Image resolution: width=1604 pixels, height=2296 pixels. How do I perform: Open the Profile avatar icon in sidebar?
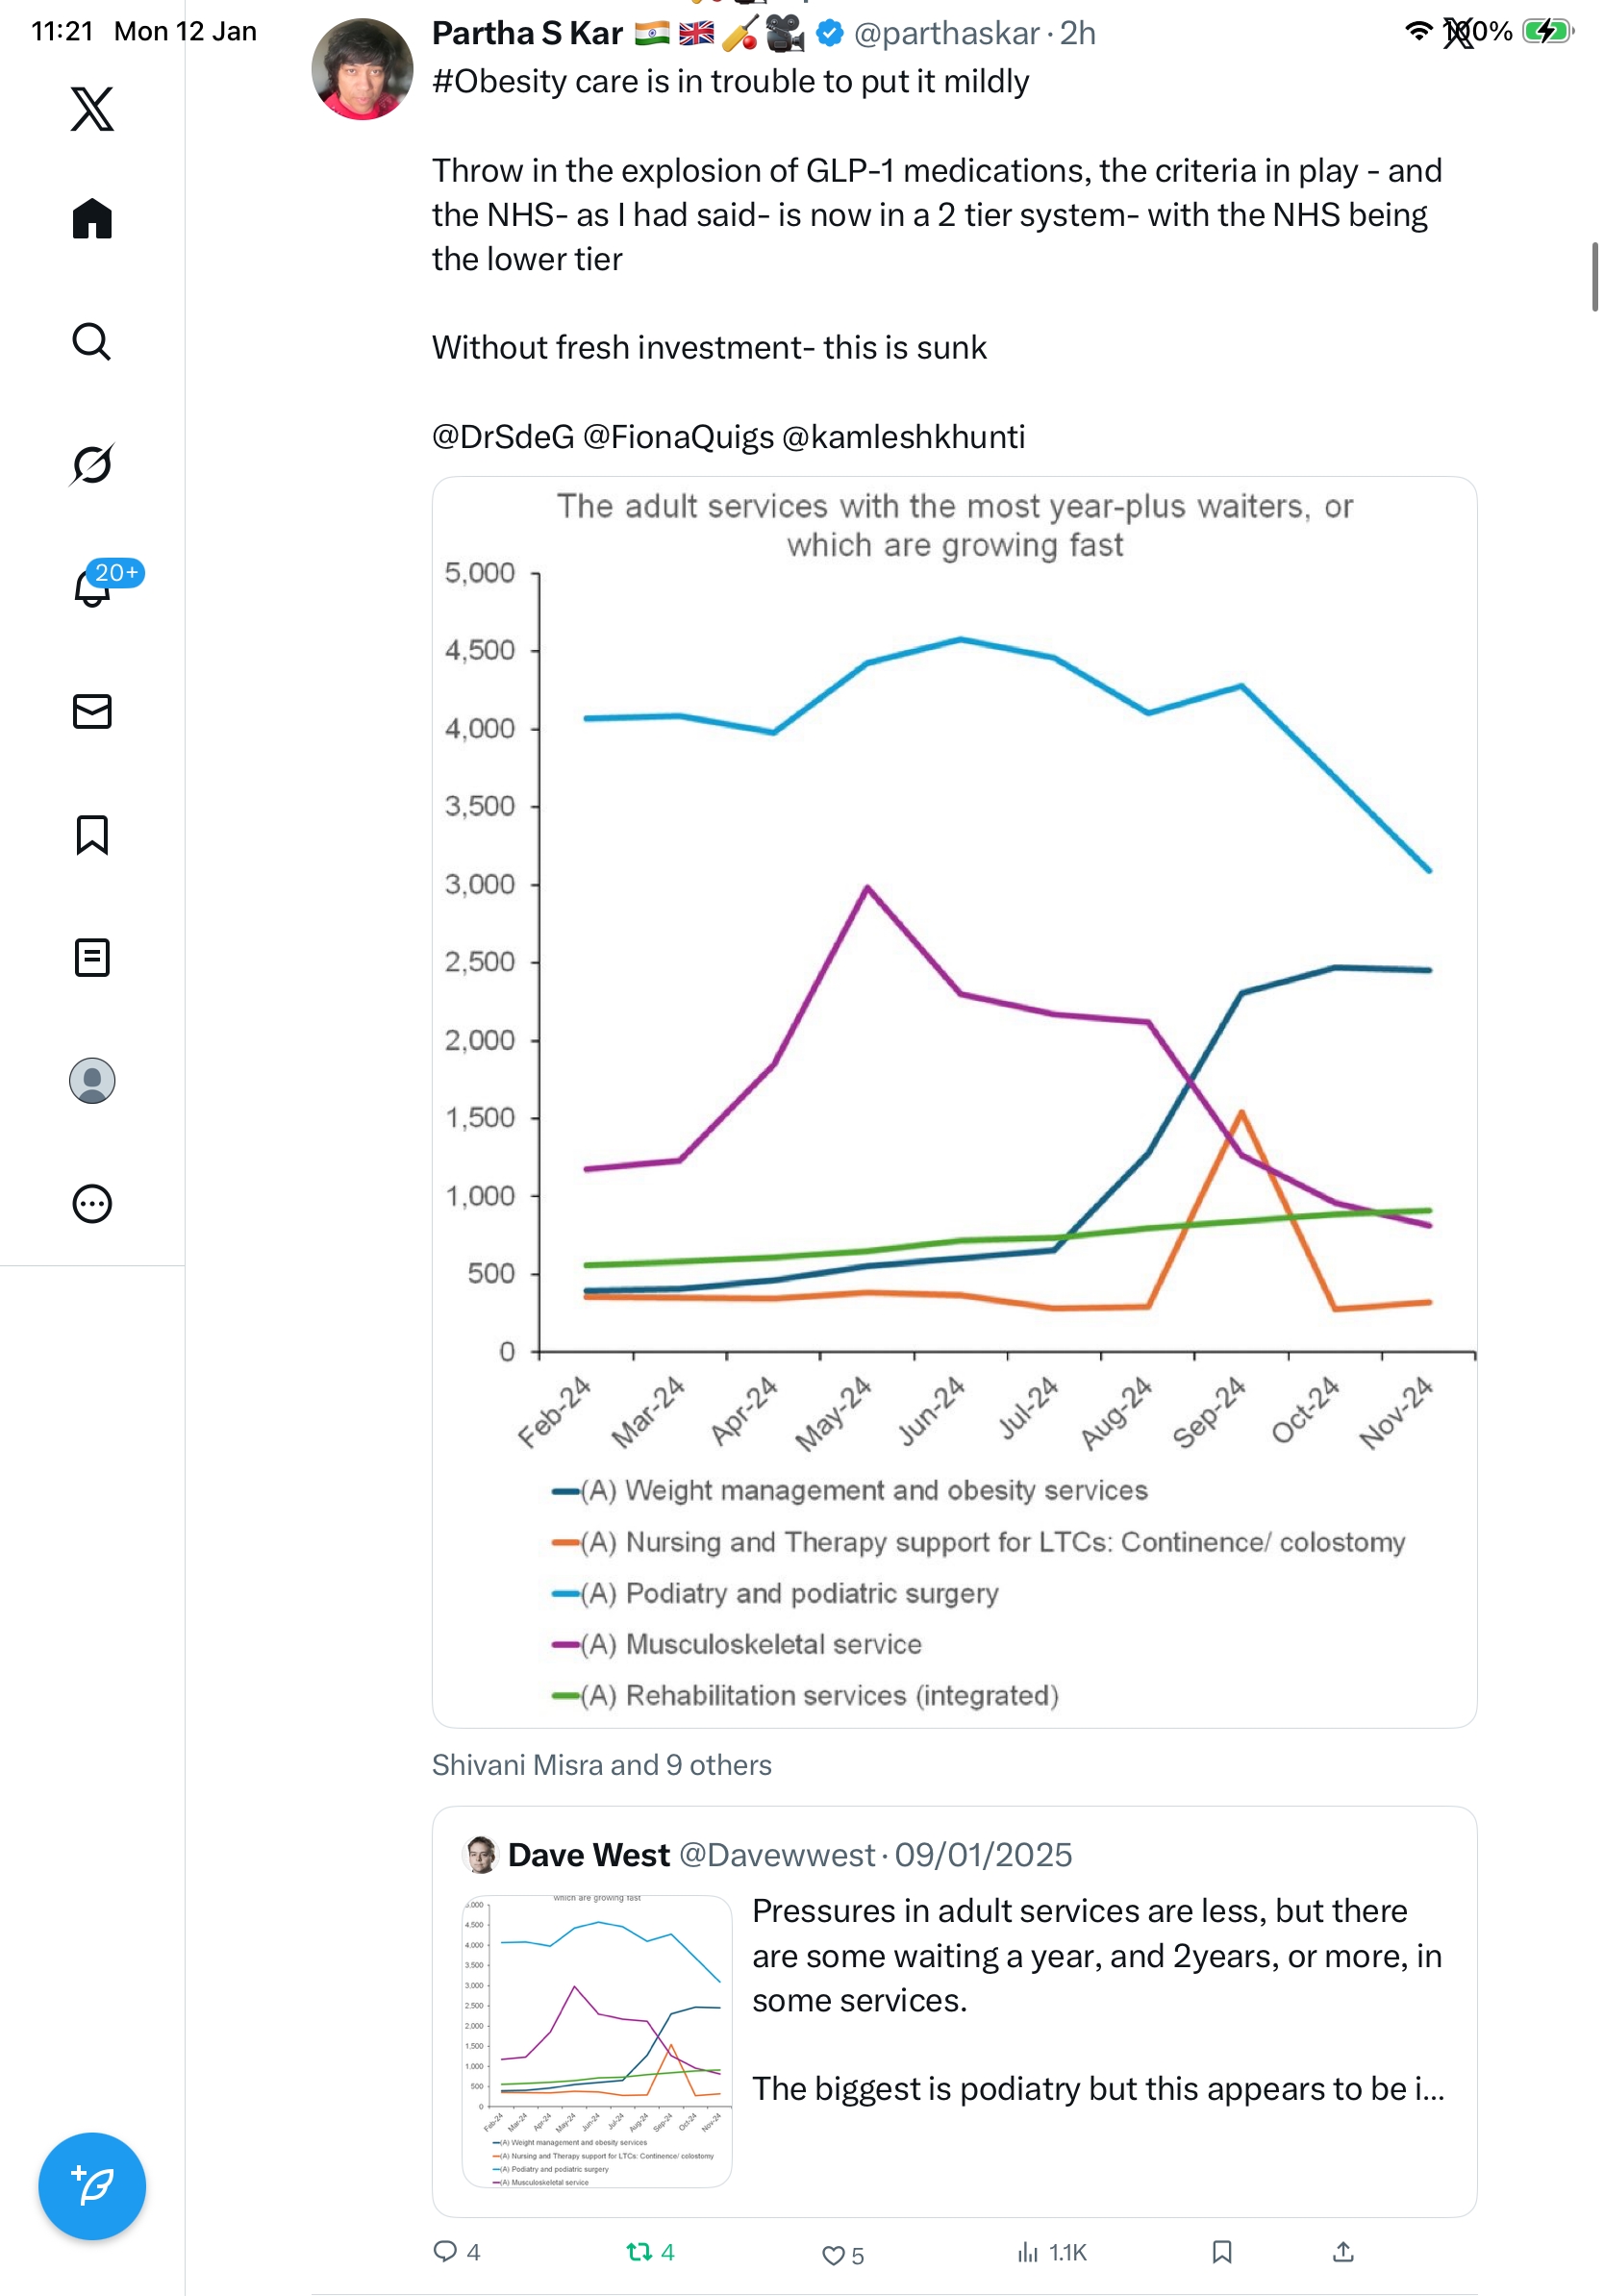[92, 1080]
